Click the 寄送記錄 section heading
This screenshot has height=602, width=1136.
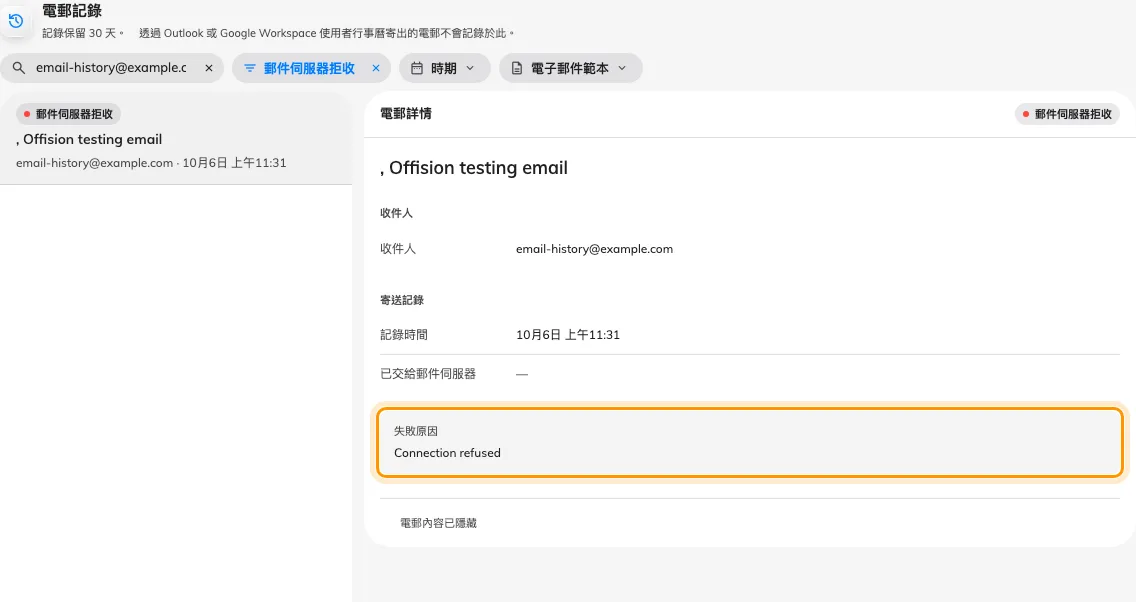[x=402, y=300]
